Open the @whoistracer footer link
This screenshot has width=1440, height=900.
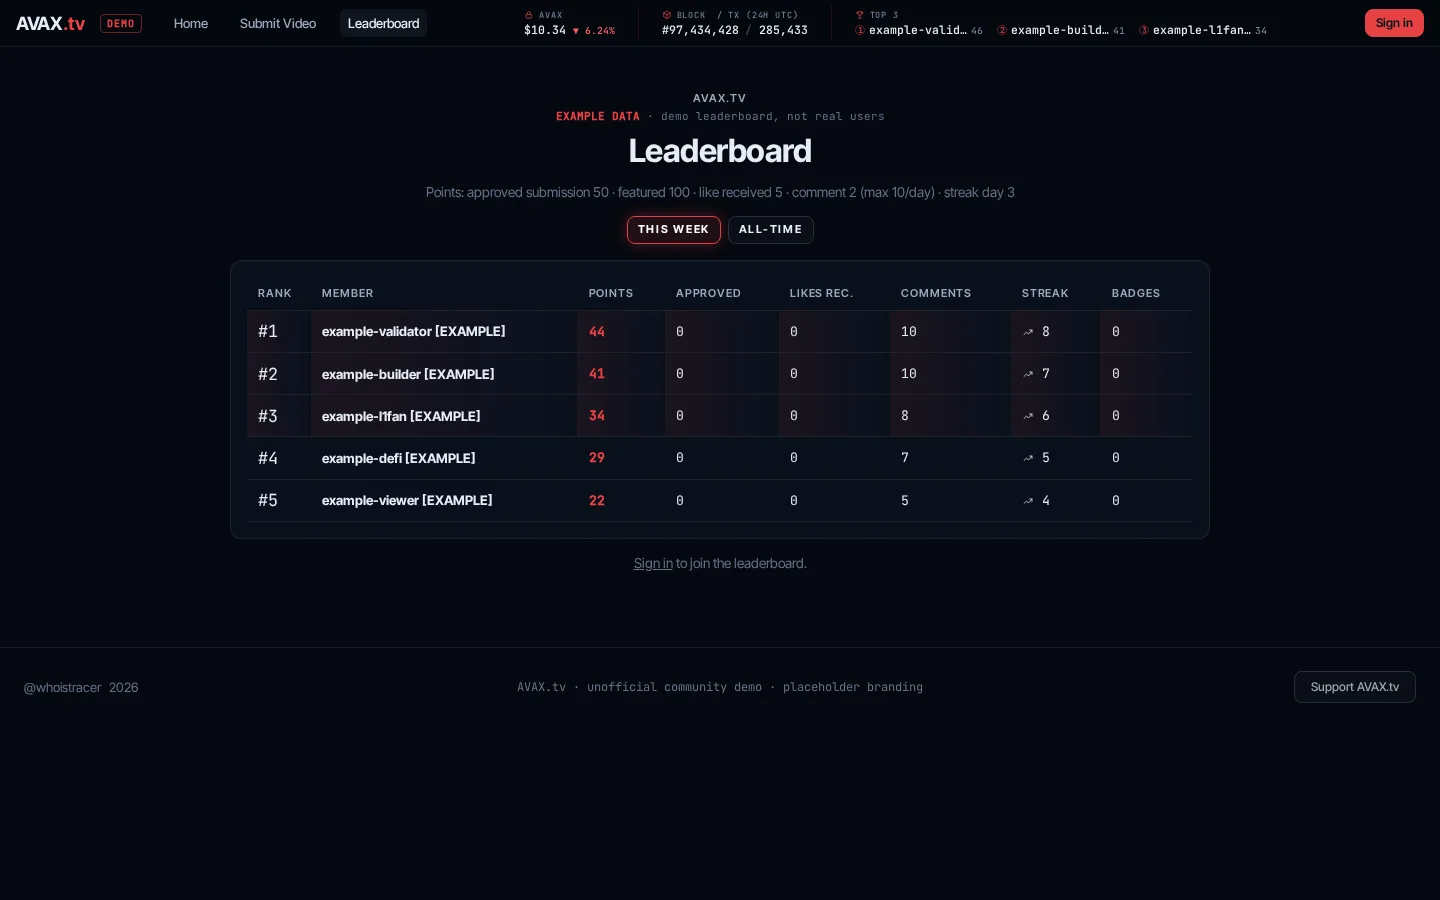(63, 688)
